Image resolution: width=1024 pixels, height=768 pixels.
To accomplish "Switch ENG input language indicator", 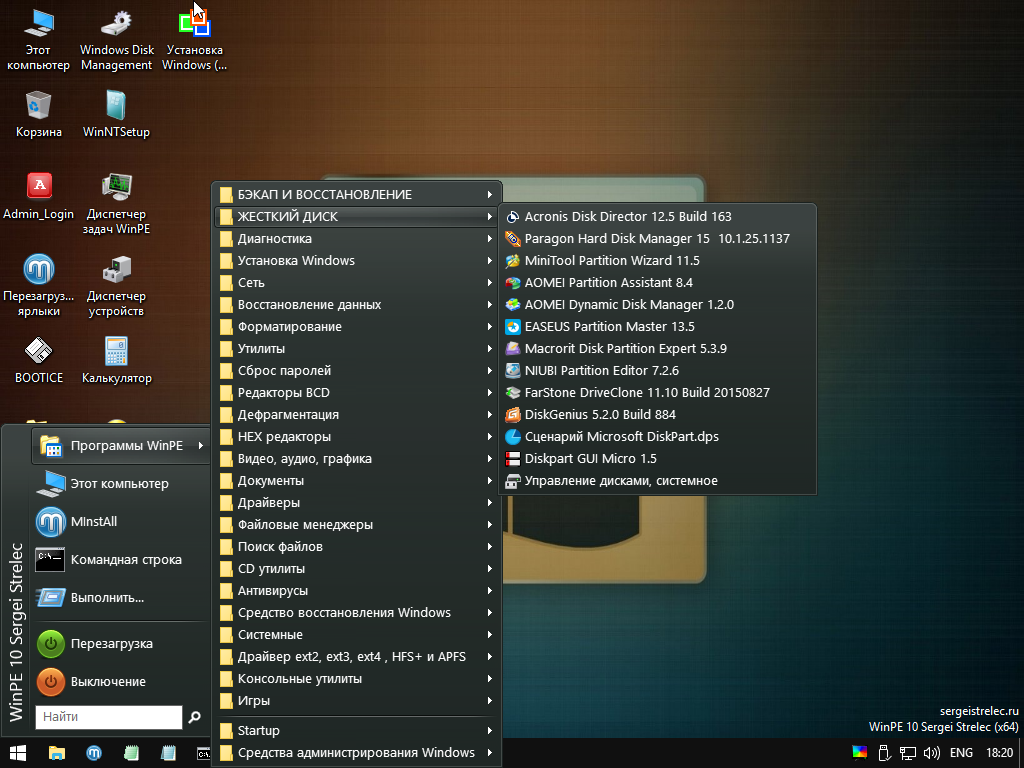I will click(x=961, y=753).
